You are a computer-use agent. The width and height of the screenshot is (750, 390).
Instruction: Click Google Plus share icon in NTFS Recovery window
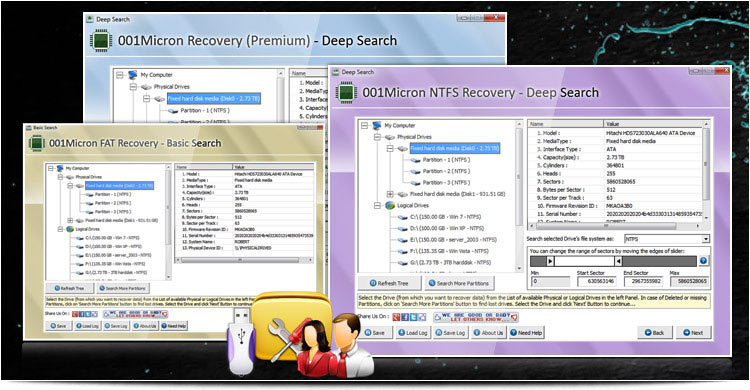pos(396,317)
